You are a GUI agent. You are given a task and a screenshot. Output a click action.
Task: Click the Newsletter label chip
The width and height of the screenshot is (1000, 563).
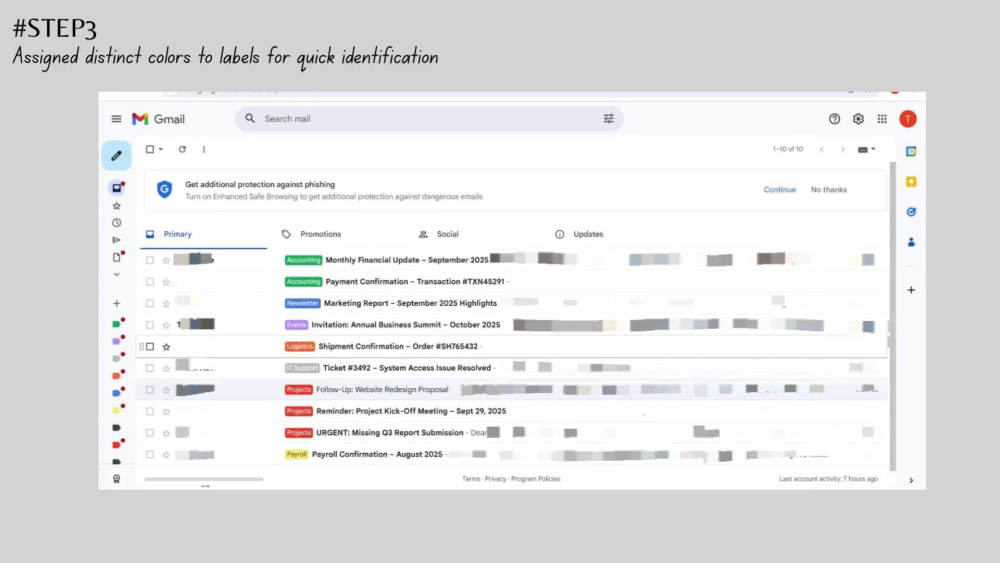(302, 303)
